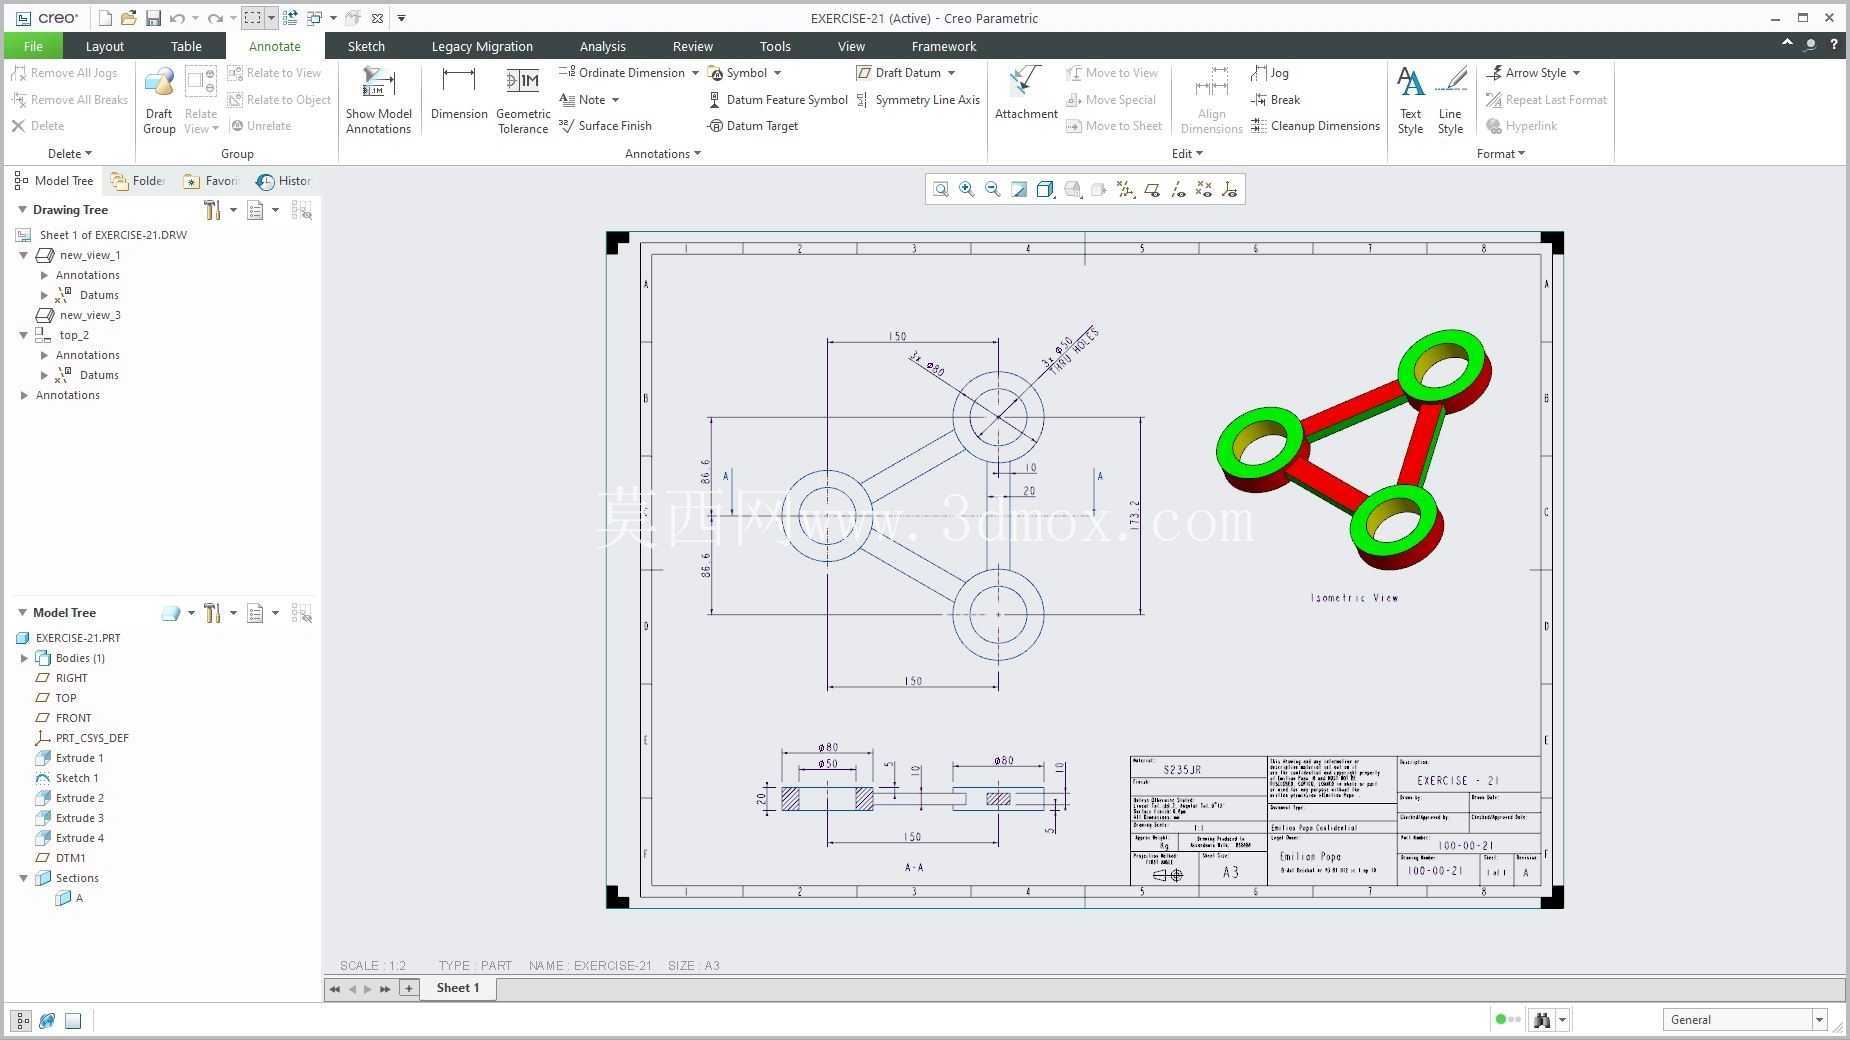Toggle datum point display in graphics toolbar
The image size is (1850, 1040).
click(1204, 189)
